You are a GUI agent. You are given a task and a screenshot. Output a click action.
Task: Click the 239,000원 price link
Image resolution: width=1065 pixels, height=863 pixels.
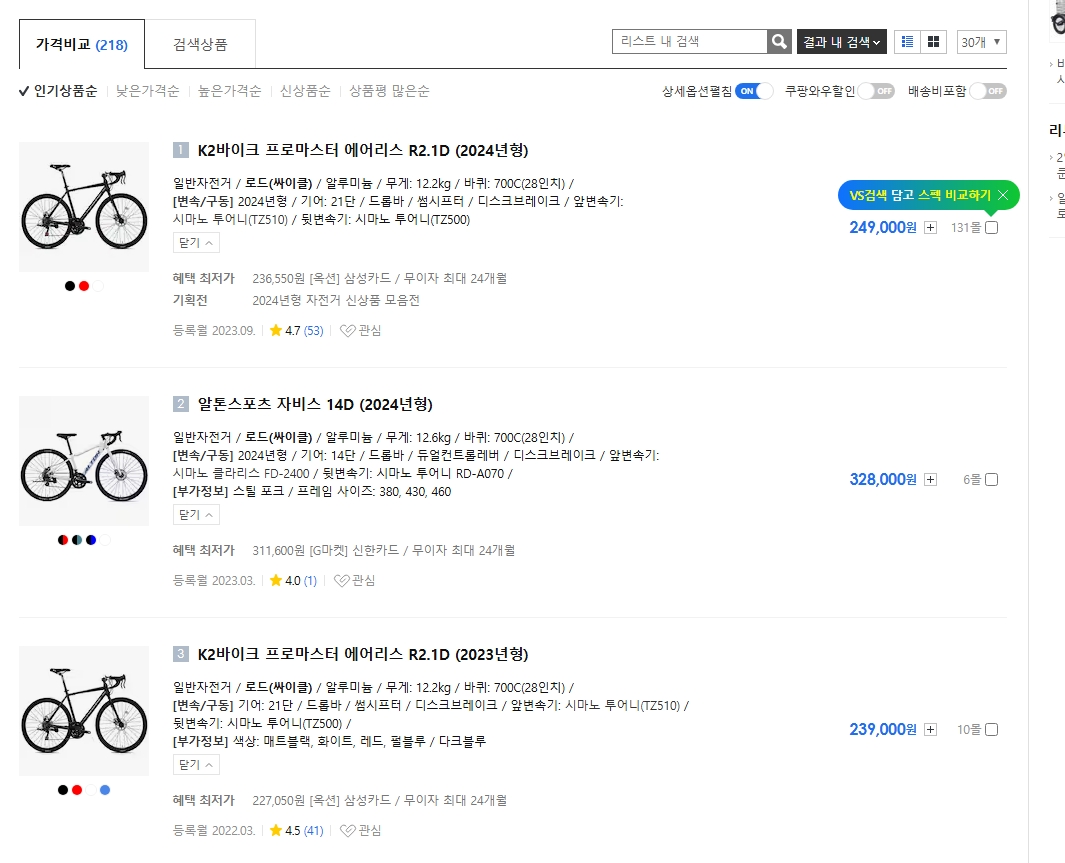point(883,729)
